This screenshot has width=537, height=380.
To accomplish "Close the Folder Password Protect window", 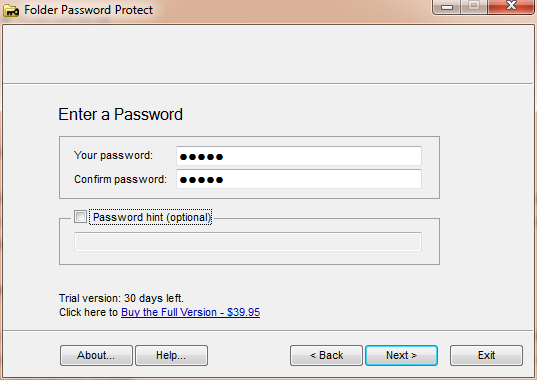I will pos(511,7).
